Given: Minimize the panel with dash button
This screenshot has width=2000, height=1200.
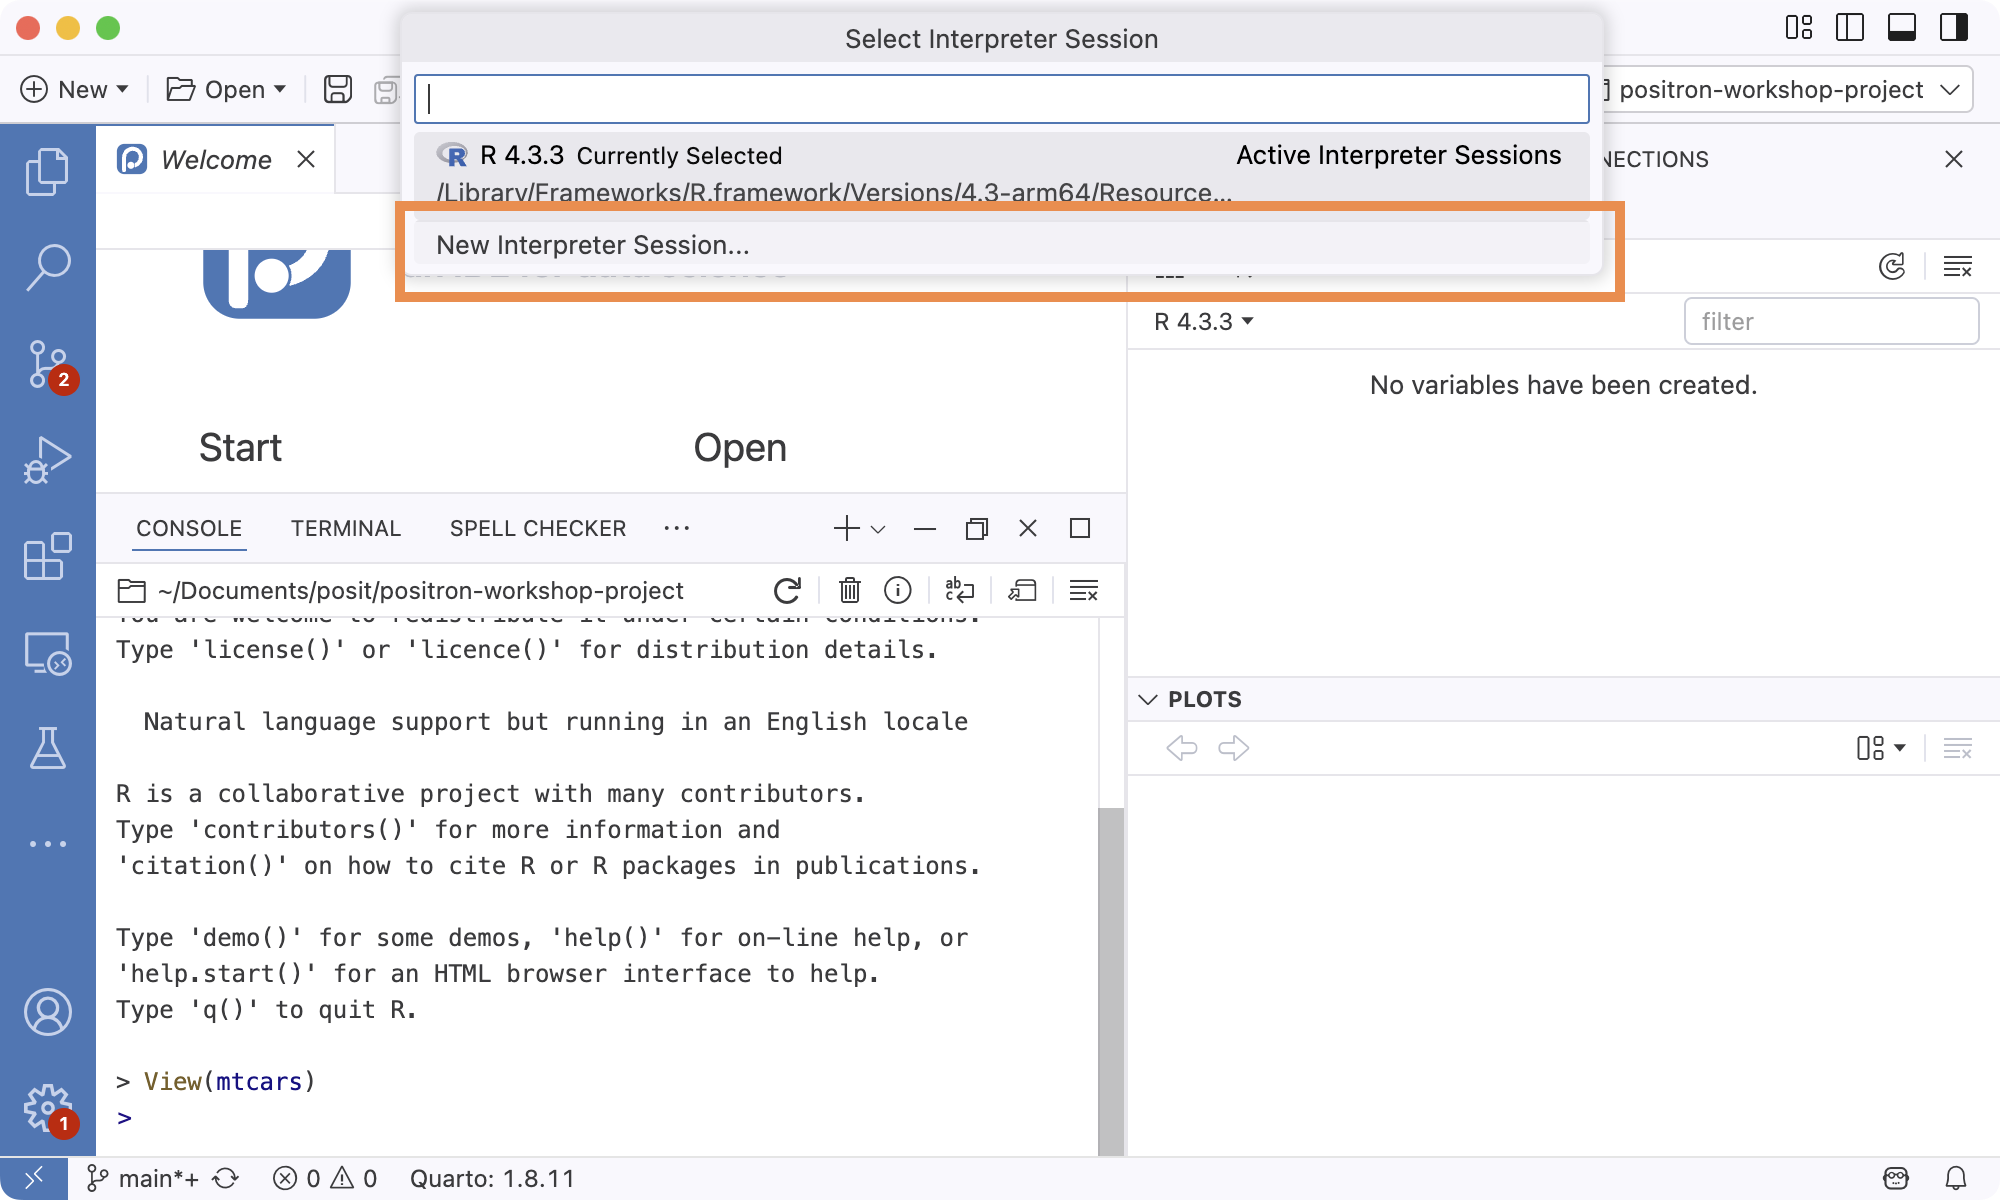Looking at the screenshot, I should point(925,528).
